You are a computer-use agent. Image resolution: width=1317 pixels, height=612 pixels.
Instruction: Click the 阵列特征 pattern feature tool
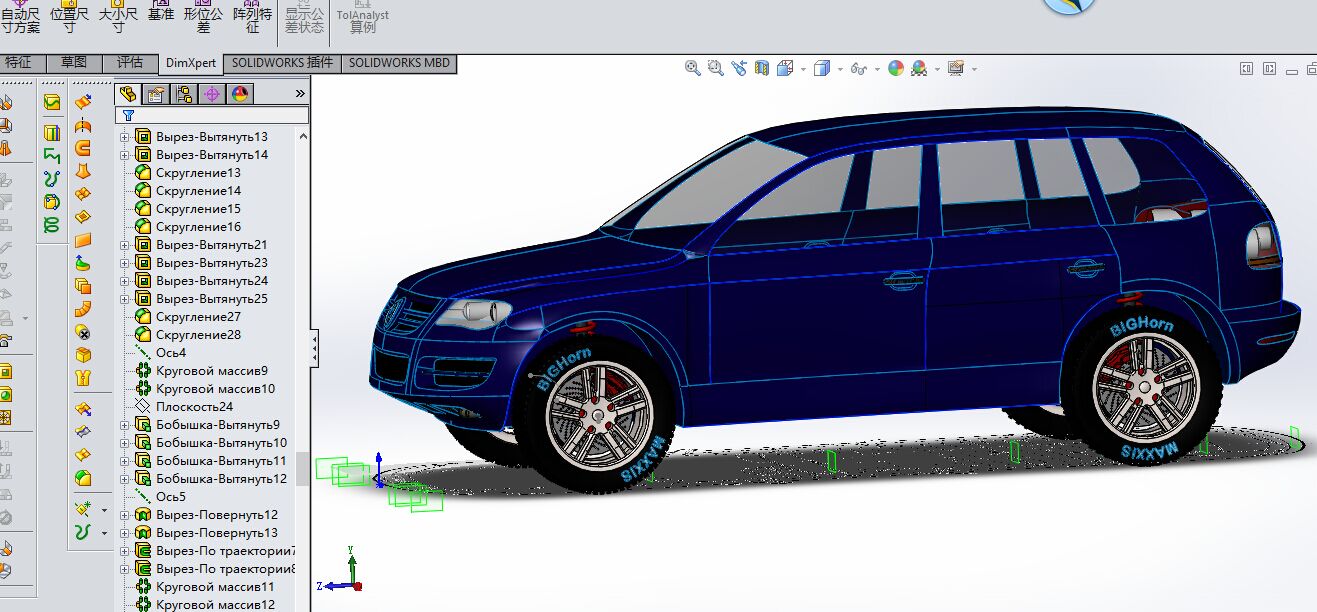pyautogui.click(x=252, y=17)
